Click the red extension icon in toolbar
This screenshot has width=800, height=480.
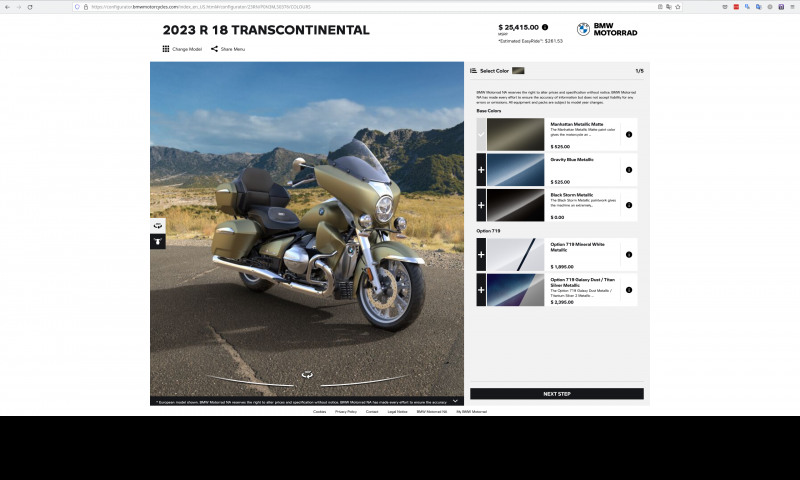(x=736, y=7)
